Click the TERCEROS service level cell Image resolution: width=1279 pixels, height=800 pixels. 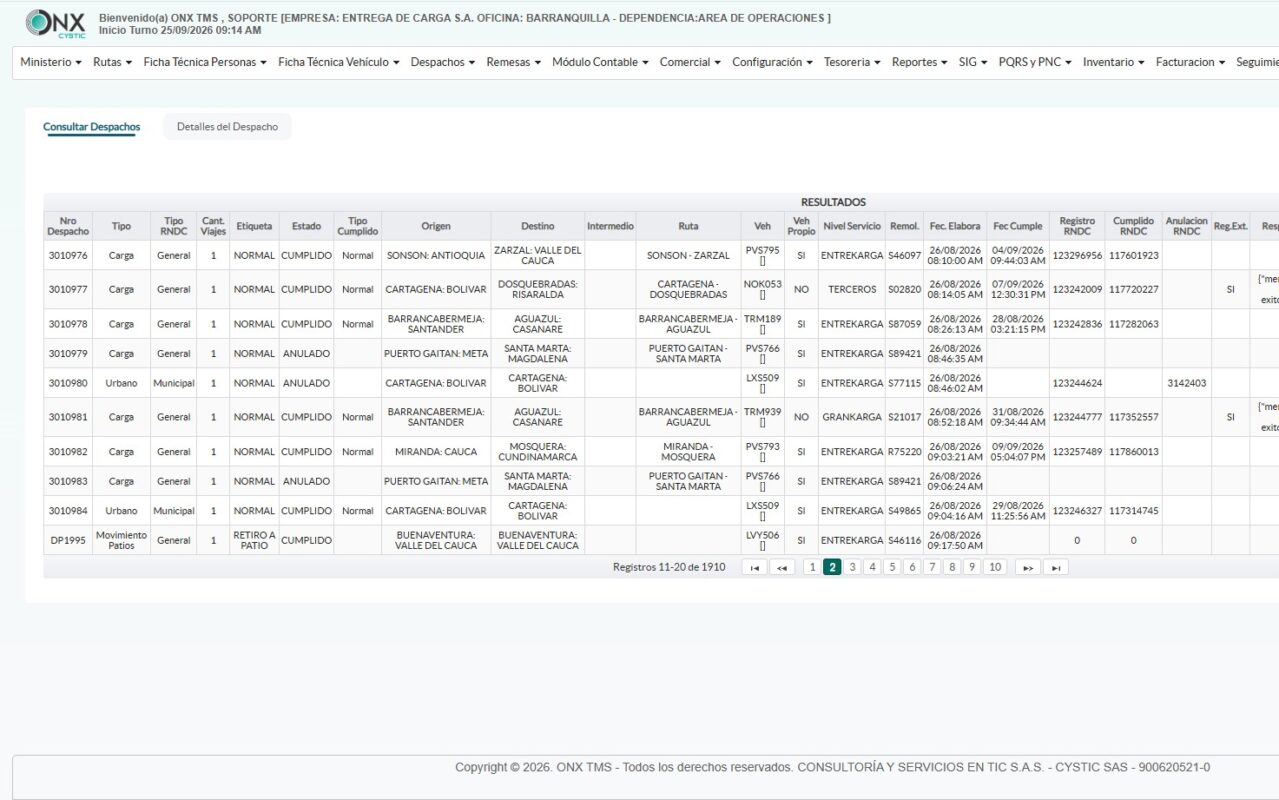pos(851,289)
